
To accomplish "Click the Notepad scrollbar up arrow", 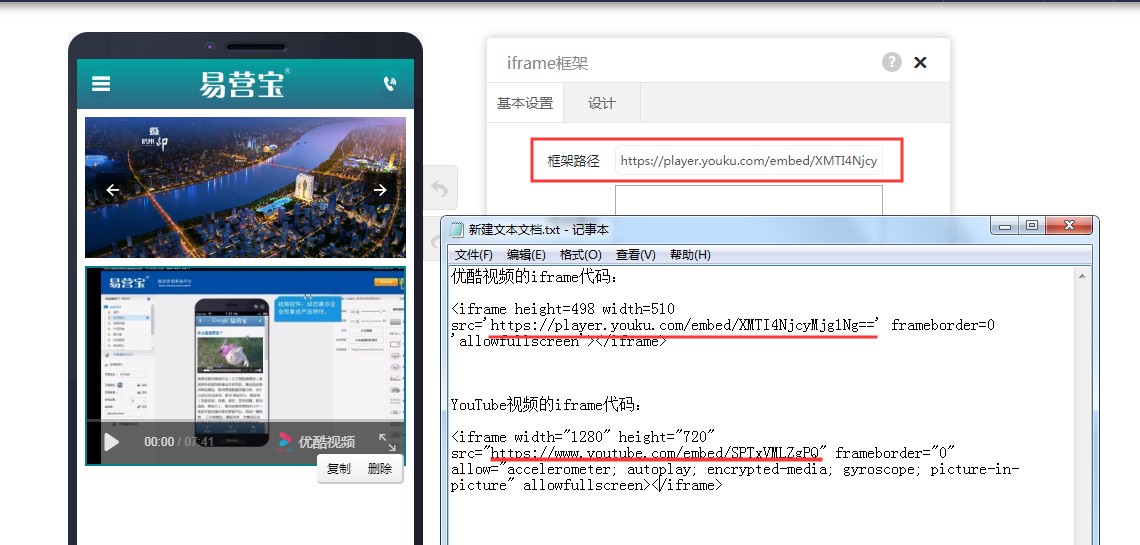I will [1083, 276].
